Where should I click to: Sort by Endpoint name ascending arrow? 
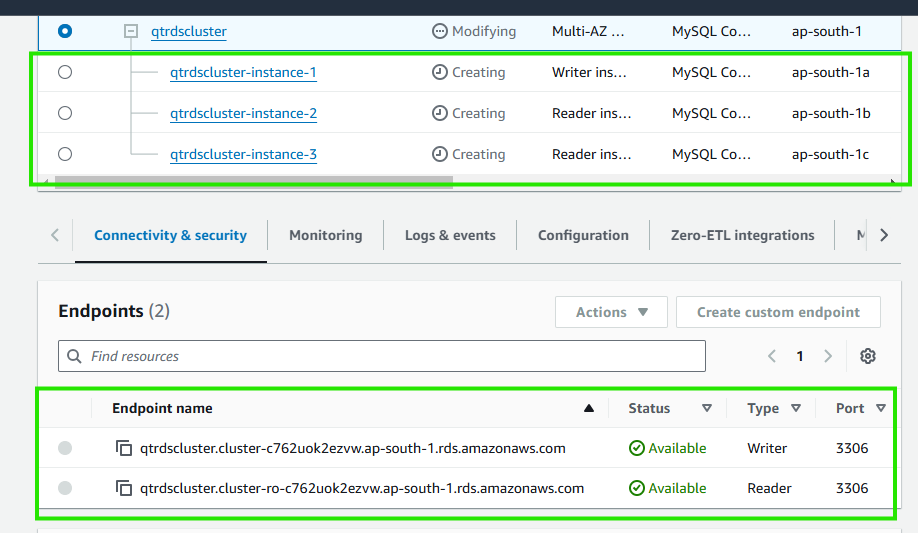(589, 408)
